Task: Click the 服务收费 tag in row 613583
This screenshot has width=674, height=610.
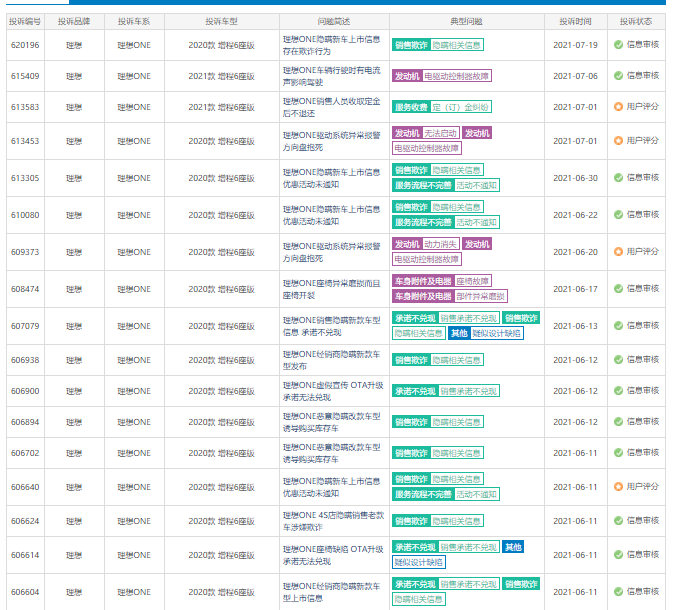Action: click(x=412, y=107)
